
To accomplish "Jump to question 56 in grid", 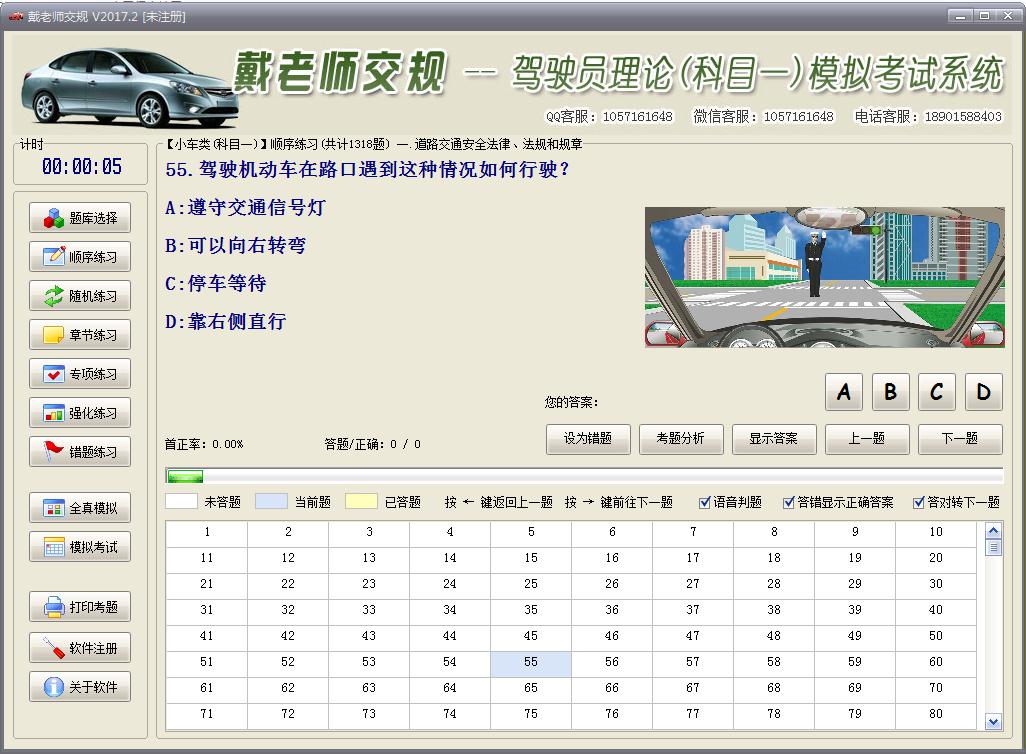I will (611, 662).
